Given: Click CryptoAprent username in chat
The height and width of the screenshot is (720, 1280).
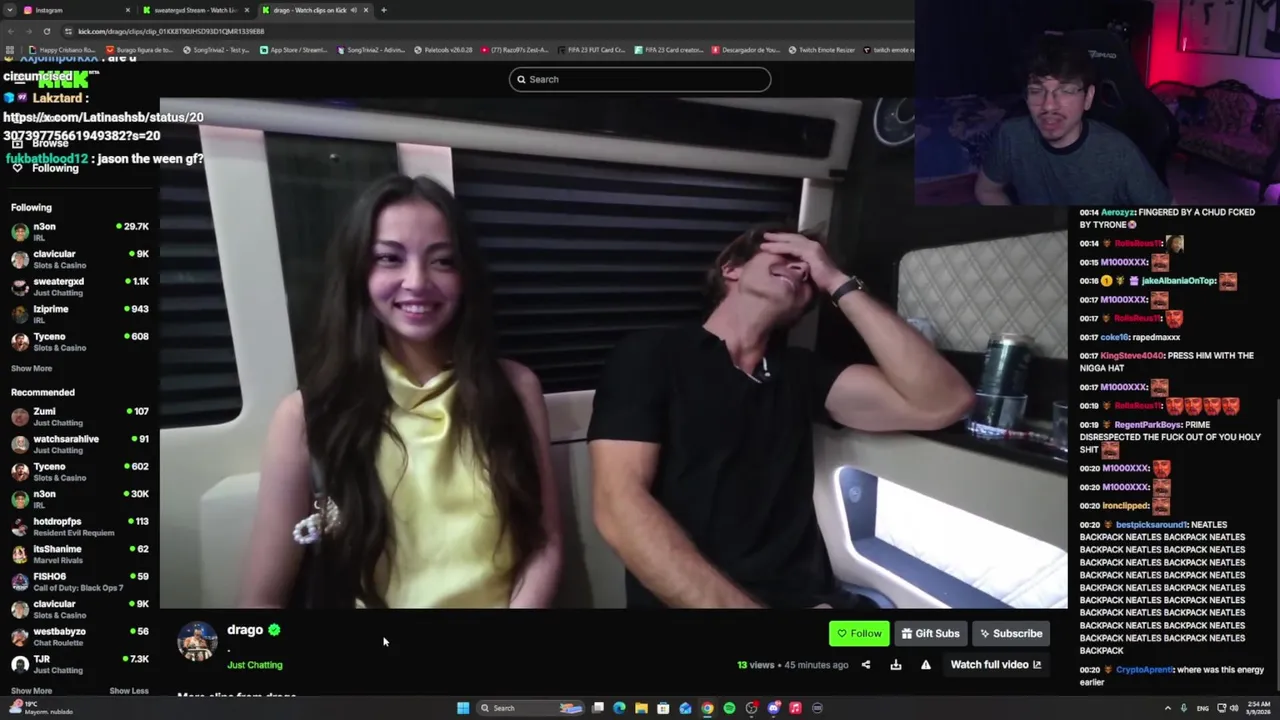Looking at the screenshot, I should click(x=1145, y=670).
